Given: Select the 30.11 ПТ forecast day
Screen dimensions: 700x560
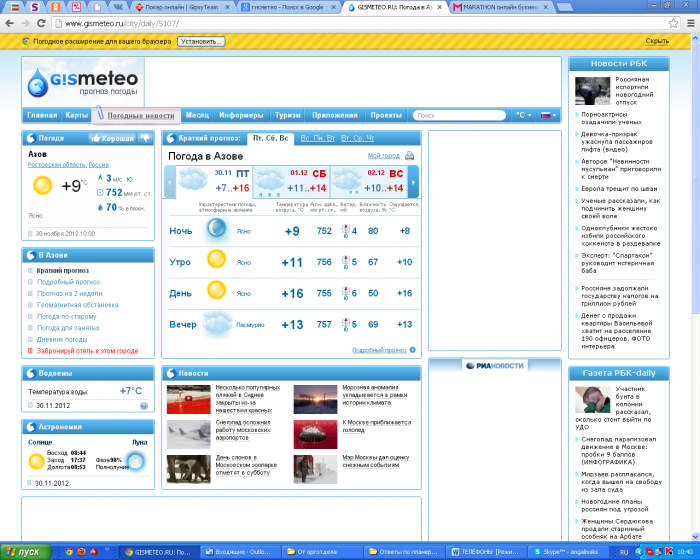Looking at the screenshot, I should click(x=214, y=181).
